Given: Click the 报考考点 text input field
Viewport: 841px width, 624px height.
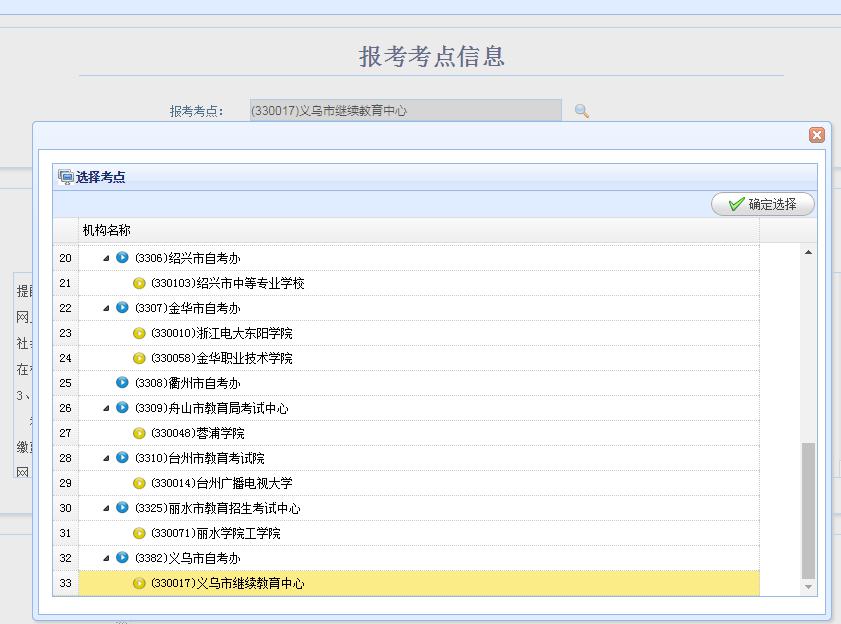Looking at the screenshot, I should pyautogui.click(x=405, y=111).
